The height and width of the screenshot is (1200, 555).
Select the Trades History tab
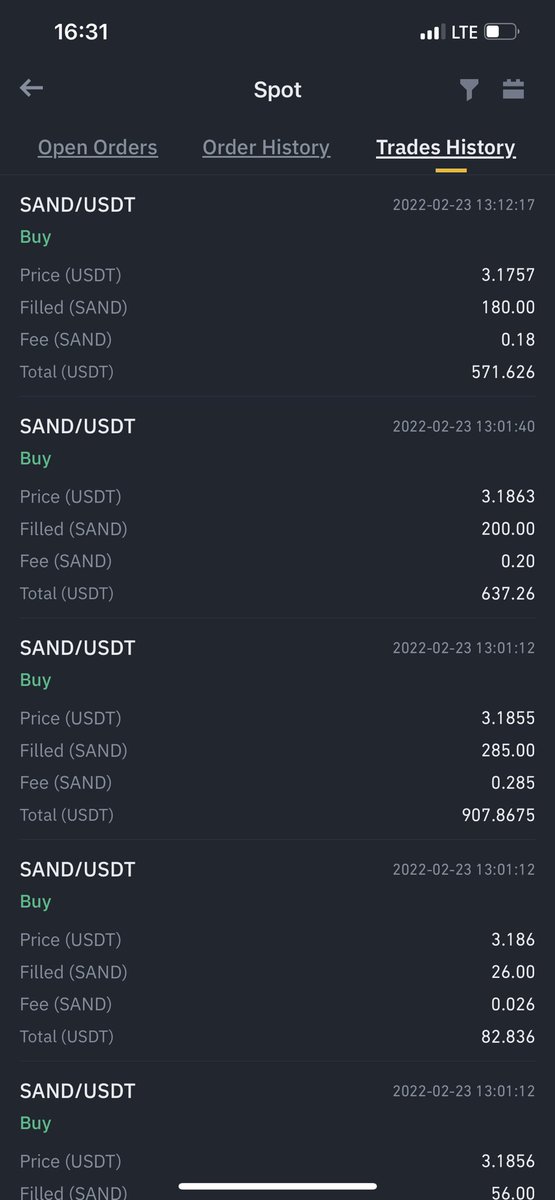(446, 148)
